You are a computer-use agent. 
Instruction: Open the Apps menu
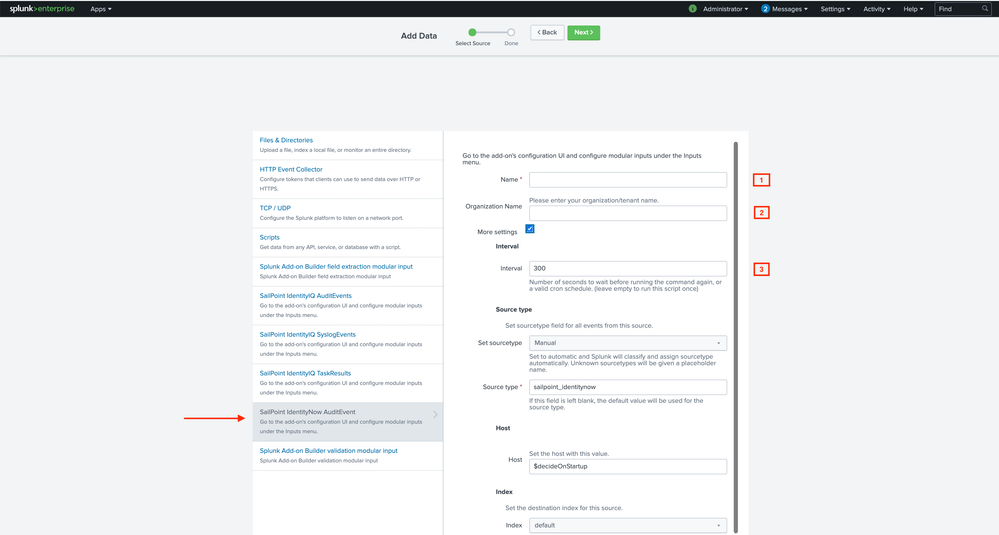click(x=101, y=9)
